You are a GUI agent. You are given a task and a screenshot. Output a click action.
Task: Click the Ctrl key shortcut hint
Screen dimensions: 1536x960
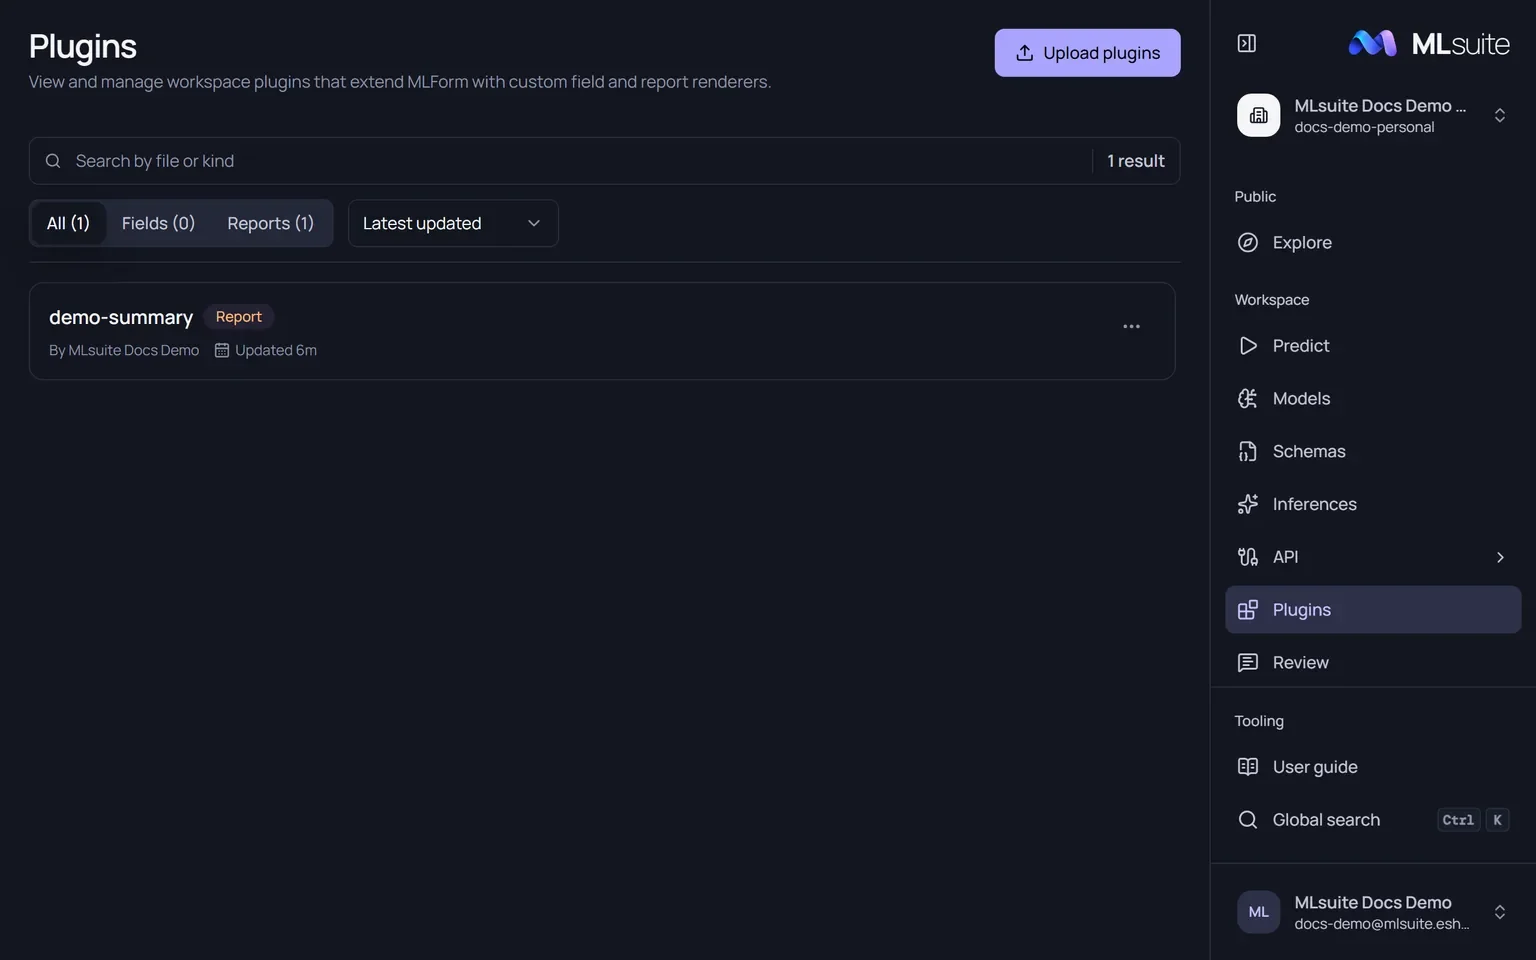click(x=1458, y=820)
